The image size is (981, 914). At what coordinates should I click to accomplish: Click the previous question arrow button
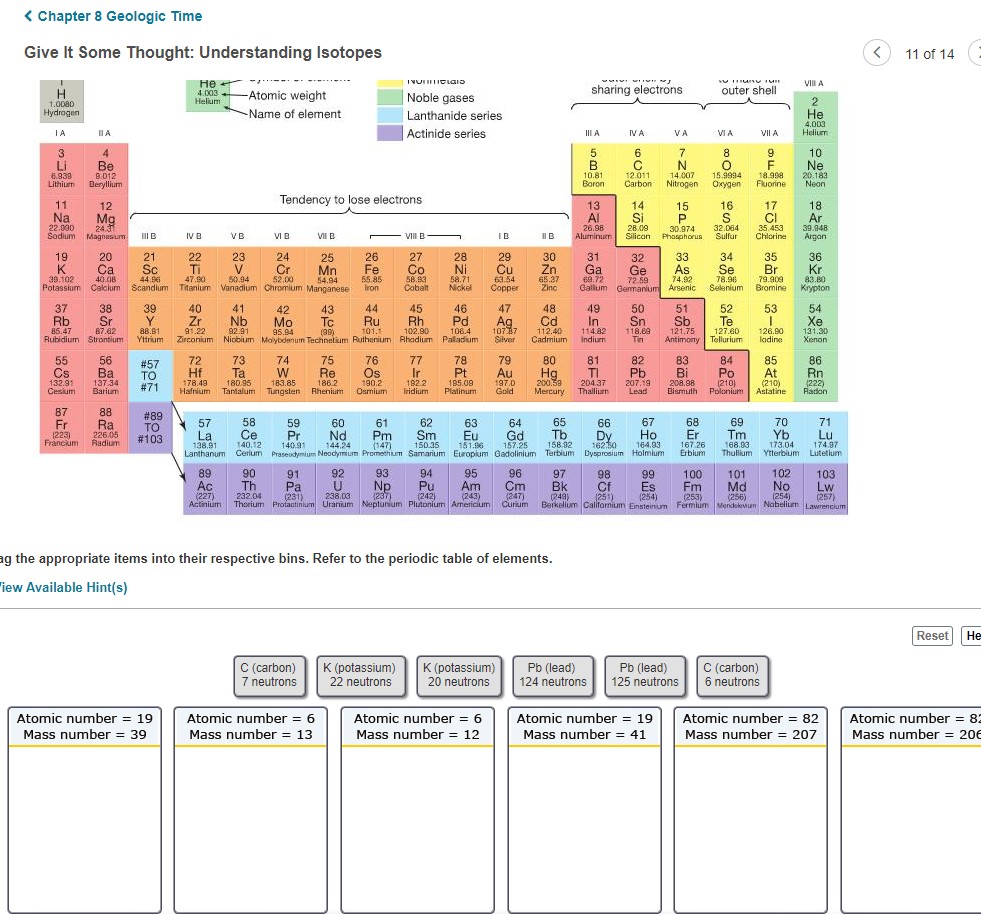(x=877, y=53)
